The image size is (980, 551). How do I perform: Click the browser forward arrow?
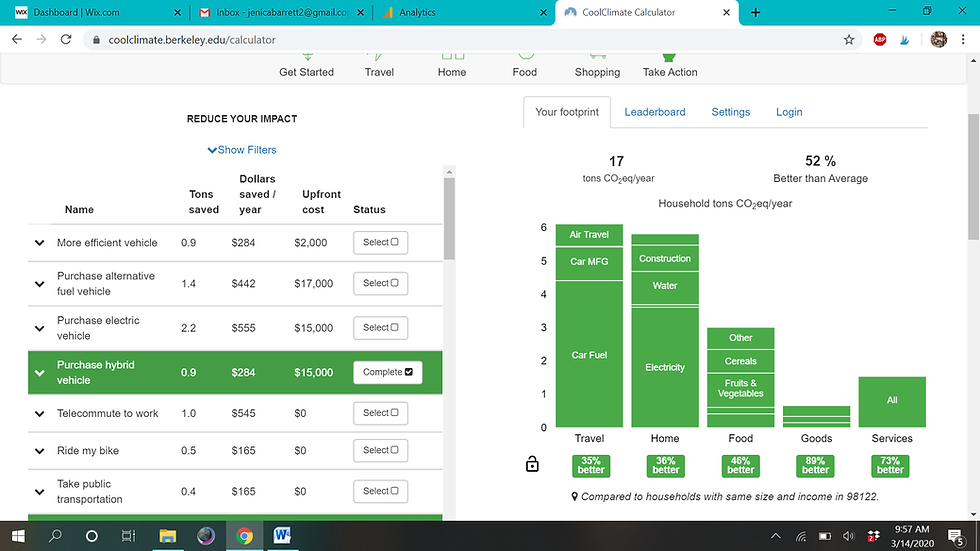pyautogui.click(x=41, y=39)
